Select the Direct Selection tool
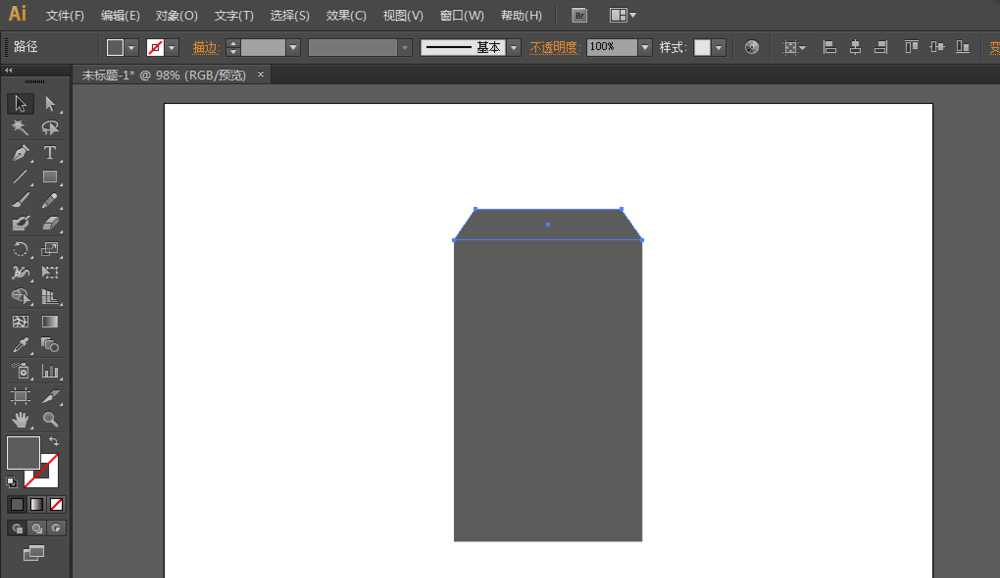Screen dimensions: 1000x578 [x=50, y=103]
